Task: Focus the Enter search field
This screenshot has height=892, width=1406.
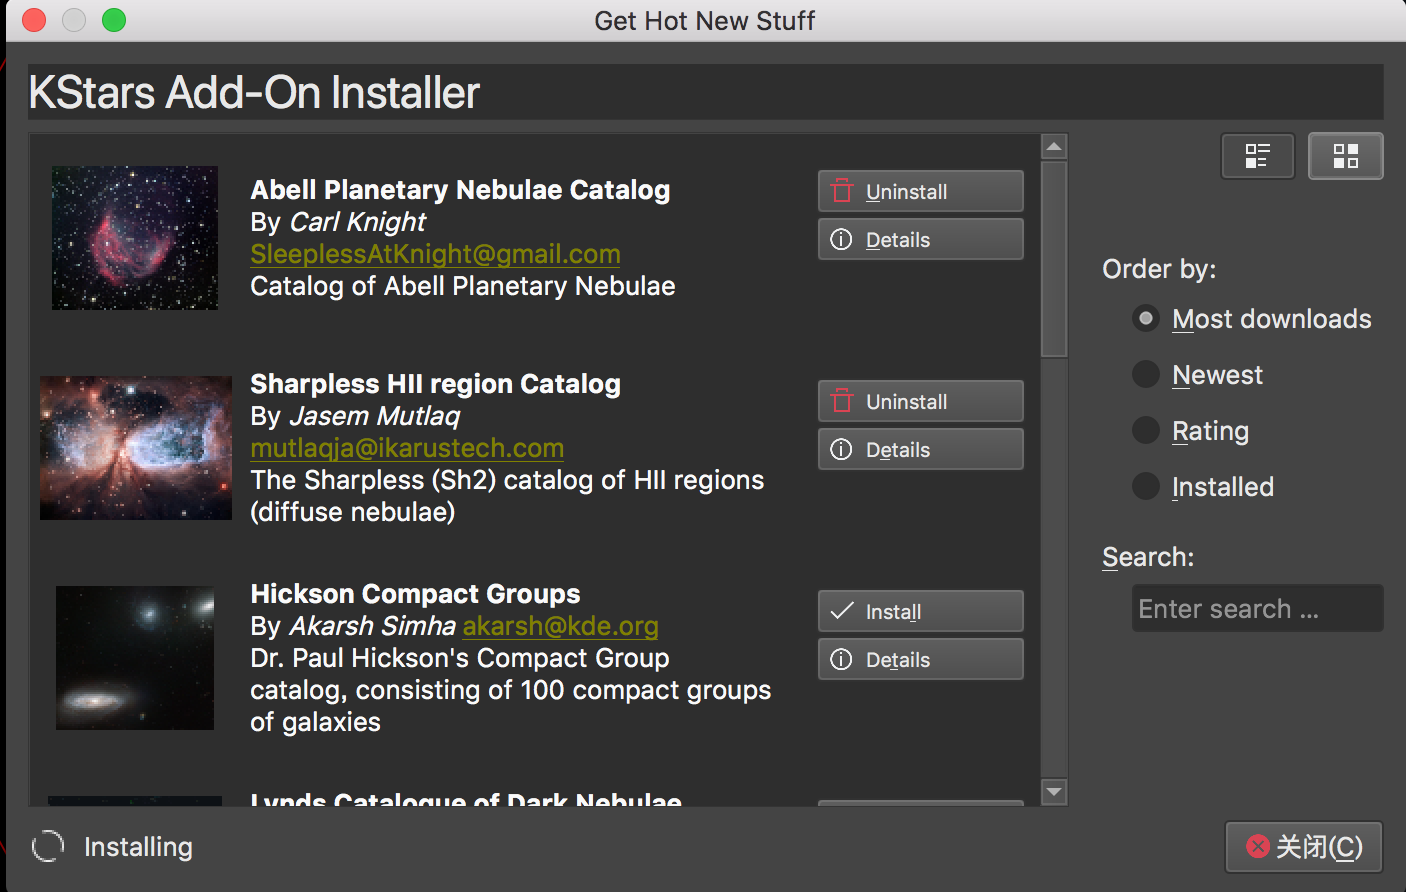Action: 1258,608
